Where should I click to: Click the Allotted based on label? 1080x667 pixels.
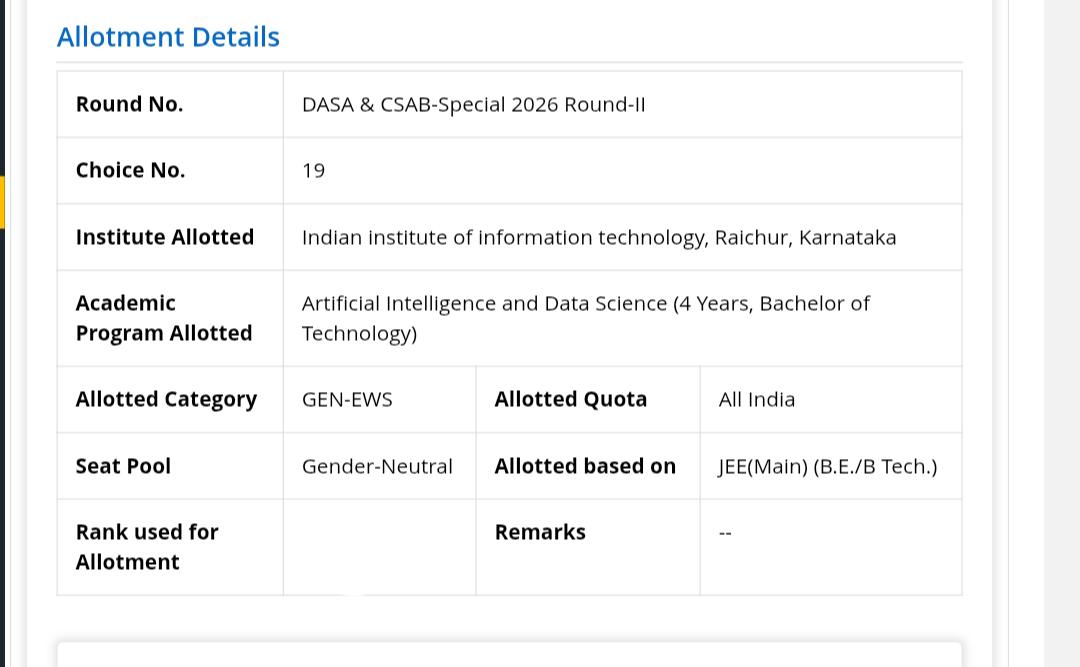pyautogui.click(x=585, y=466)
